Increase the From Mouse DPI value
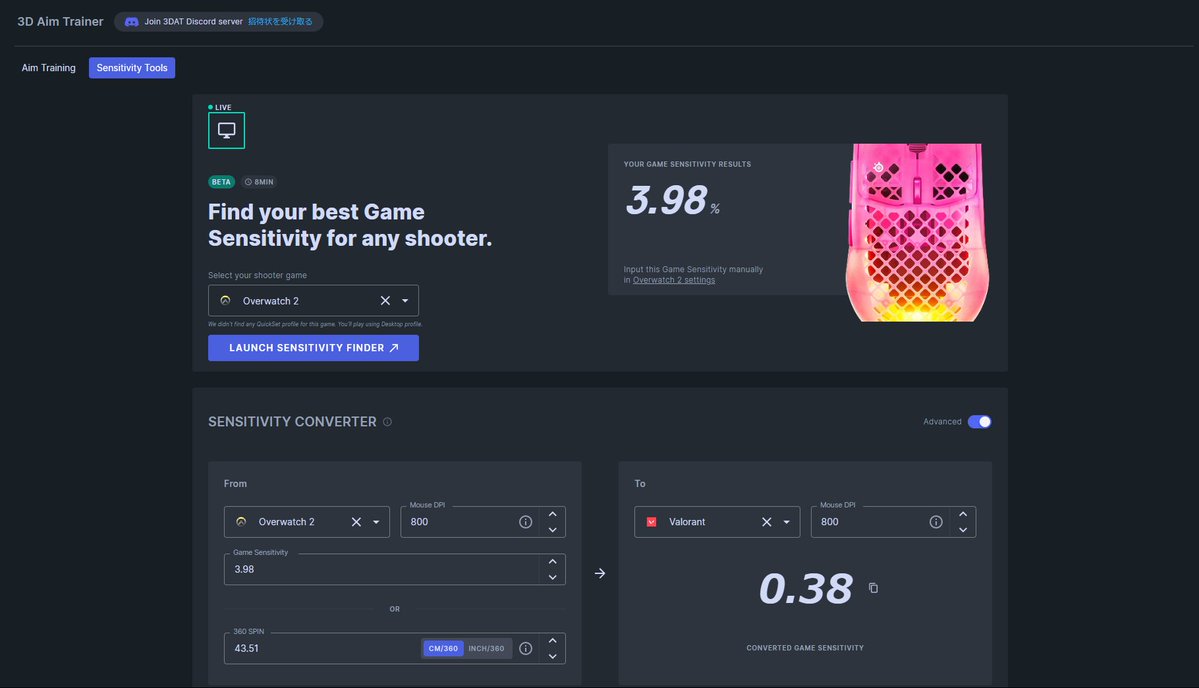The width and height of the screenshot is (1199, 688). click(552, 514)
